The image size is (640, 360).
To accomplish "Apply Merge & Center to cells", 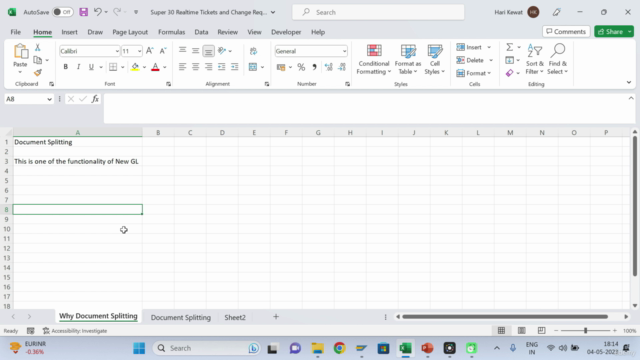I will pyautogui.click(x=253, y=67).
